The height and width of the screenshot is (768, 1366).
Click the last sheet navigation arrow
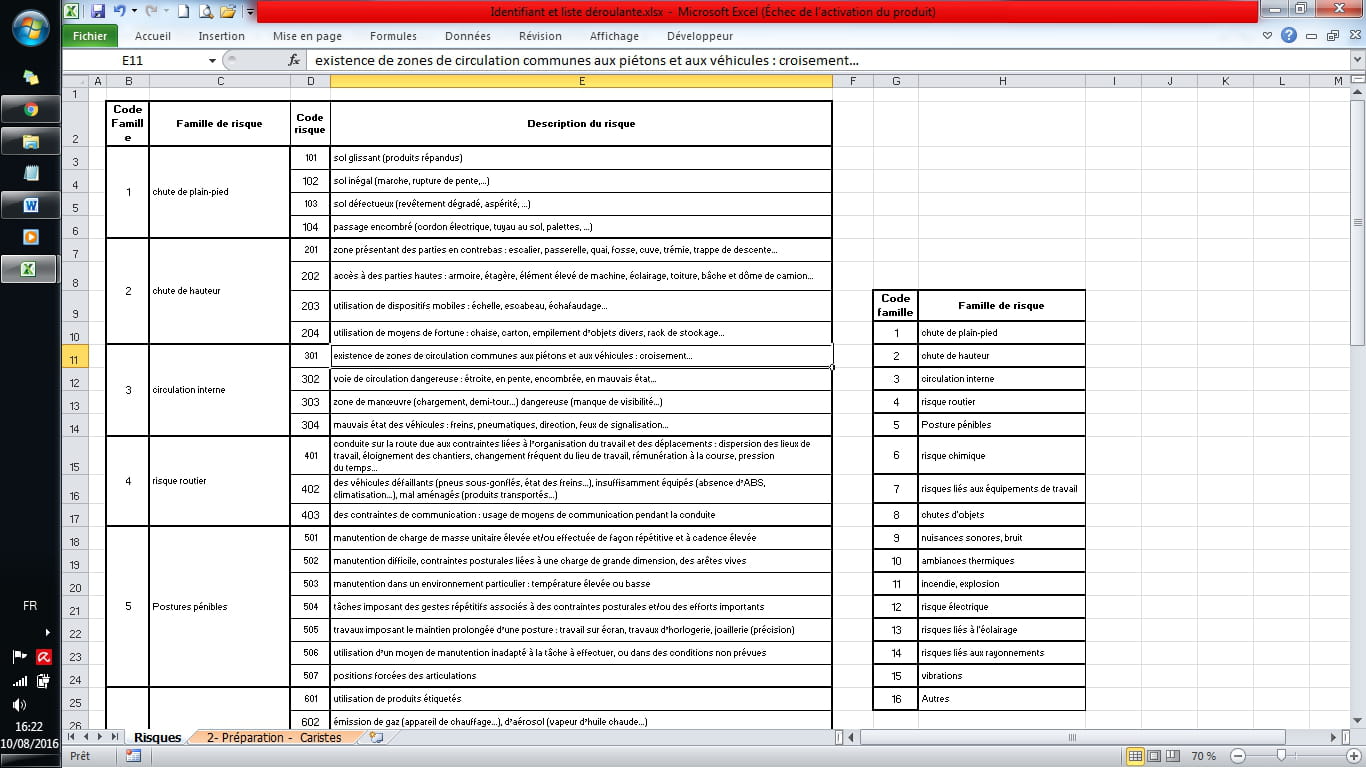point(113,737)
